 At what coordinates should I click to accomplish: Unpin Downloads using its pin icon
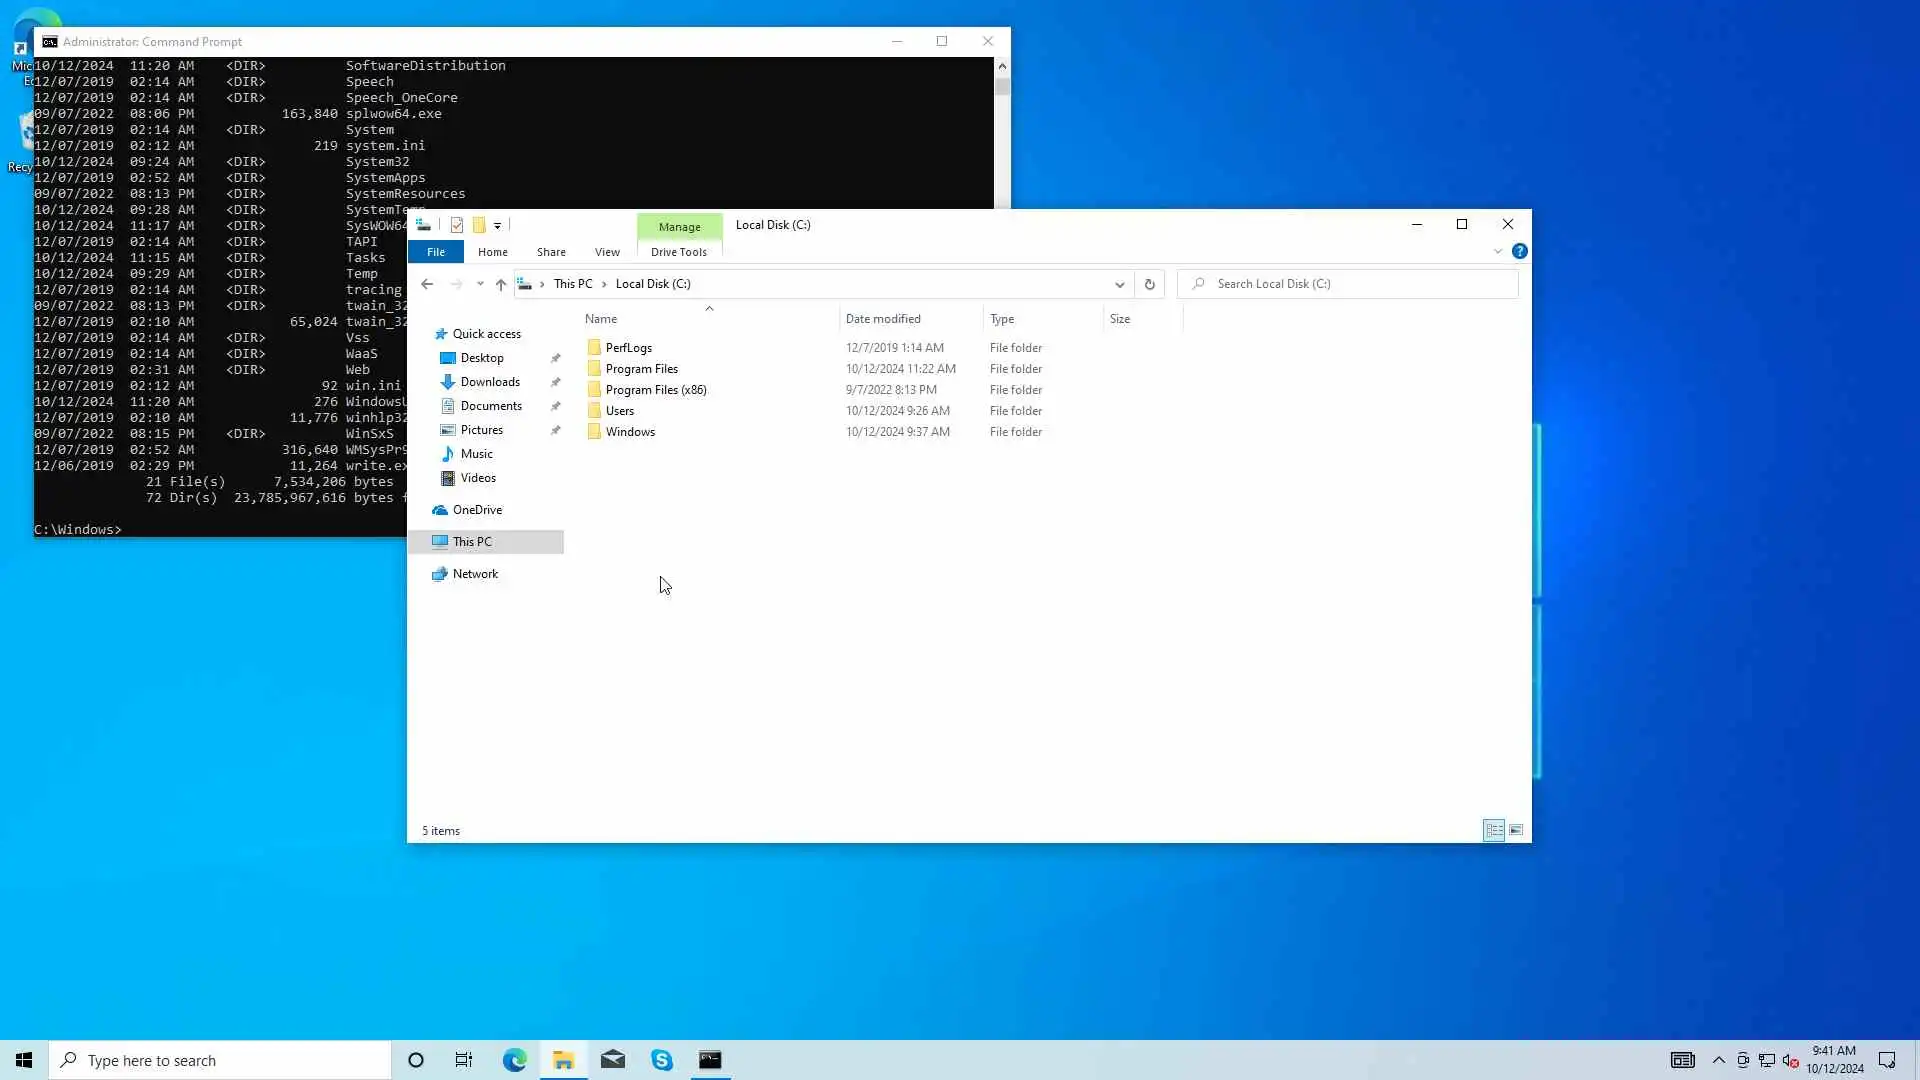[556, 382]
